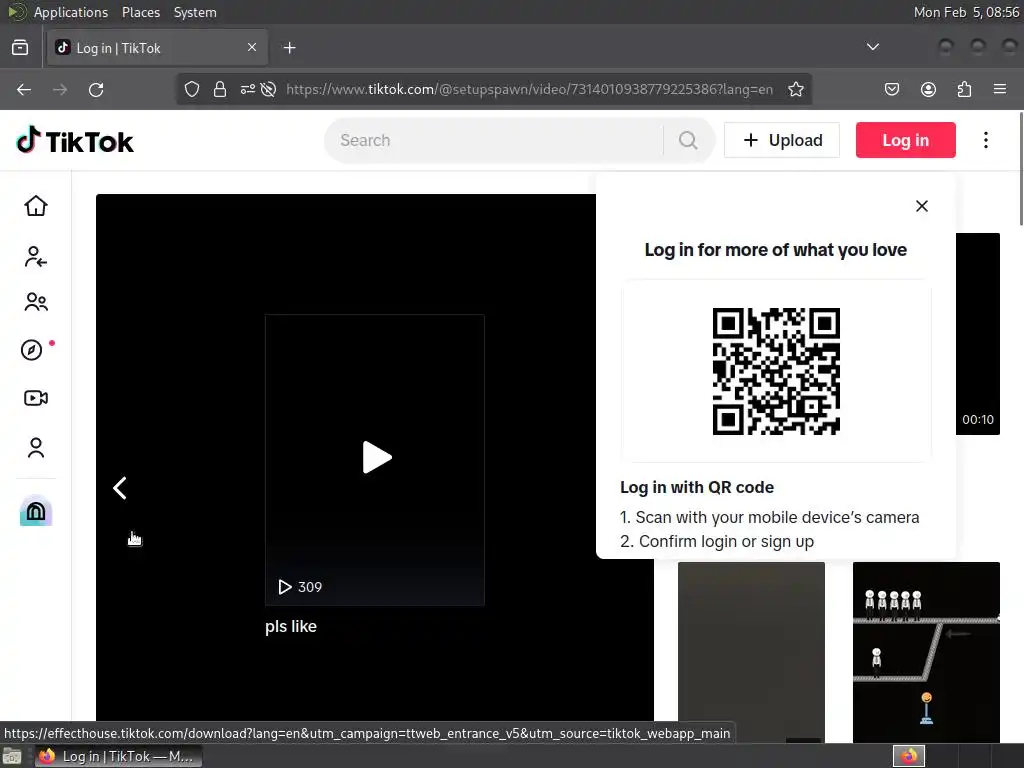
Task: Click the 'pls like' caption
Action: [x=291, y=626]
